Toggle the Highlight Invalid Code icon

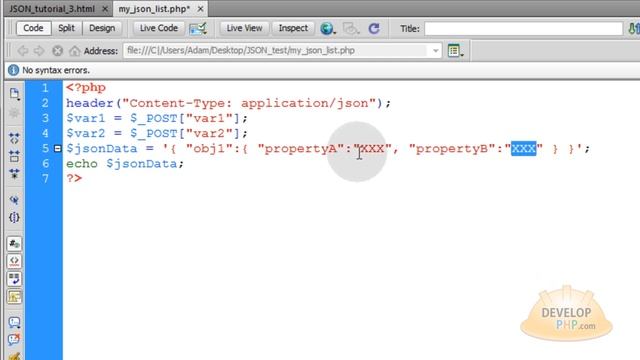click(14, 261)
